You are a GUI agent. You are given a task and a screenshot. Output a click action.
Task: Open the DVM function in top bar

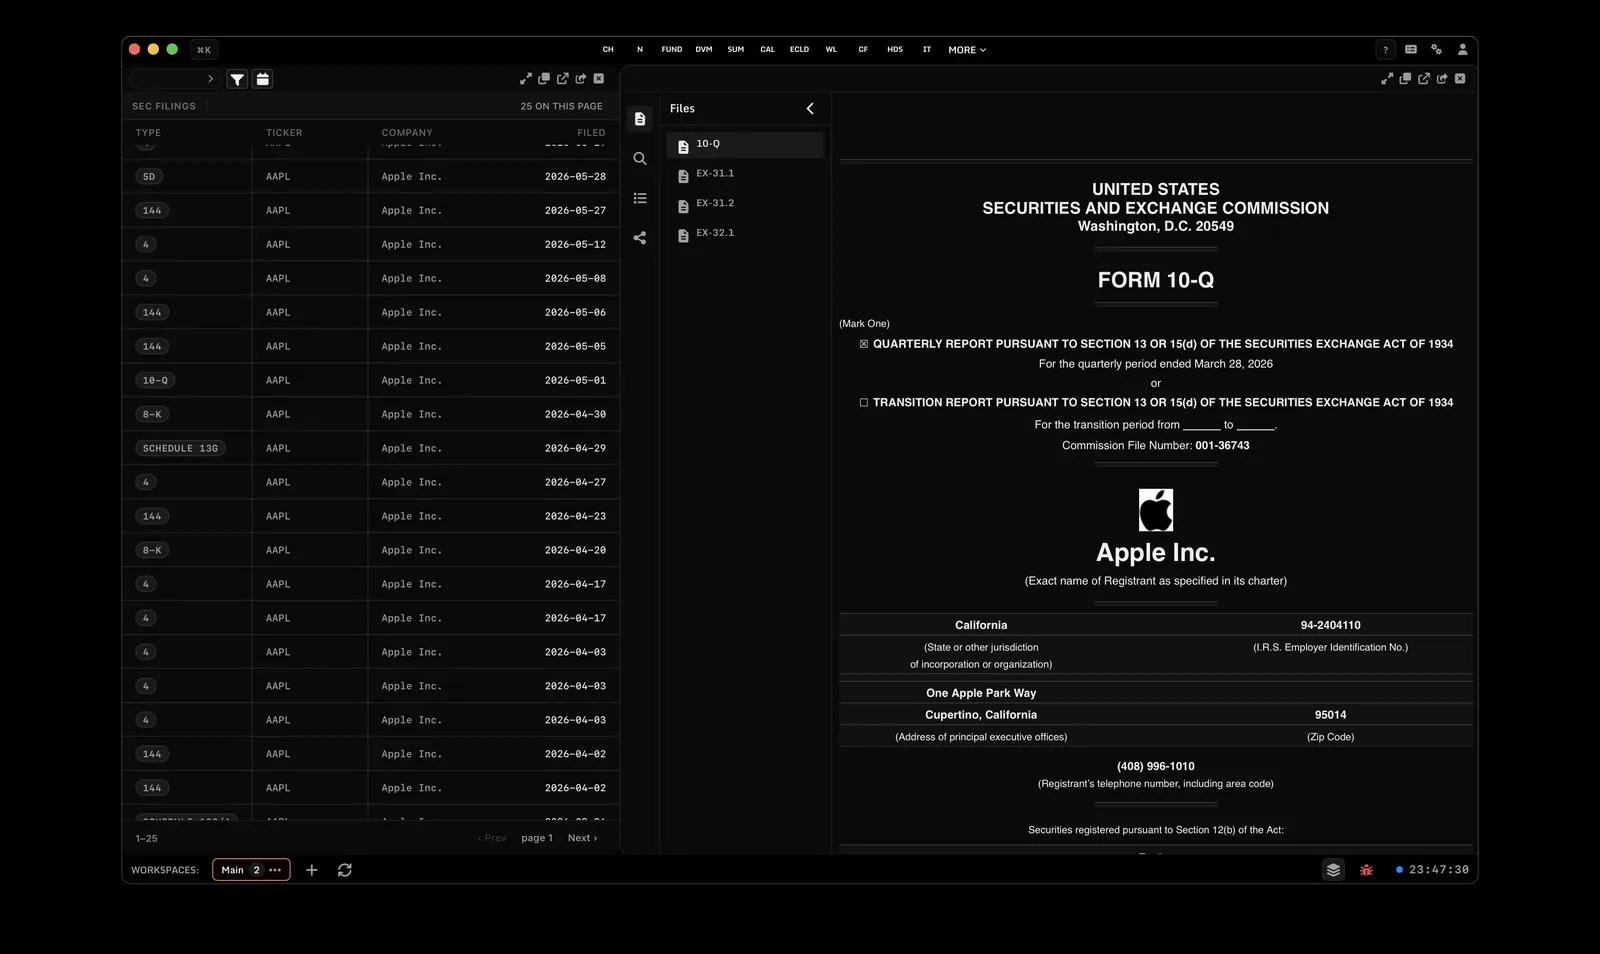click(704, 50)
